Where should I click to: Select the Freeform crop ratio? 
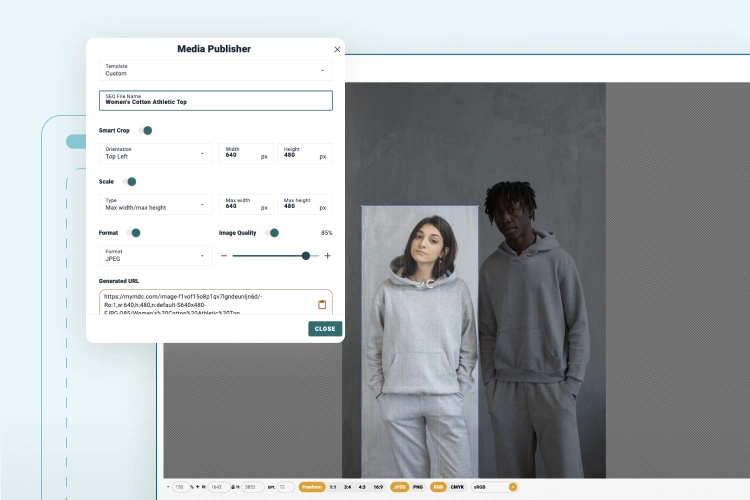[x=311, y=487]
